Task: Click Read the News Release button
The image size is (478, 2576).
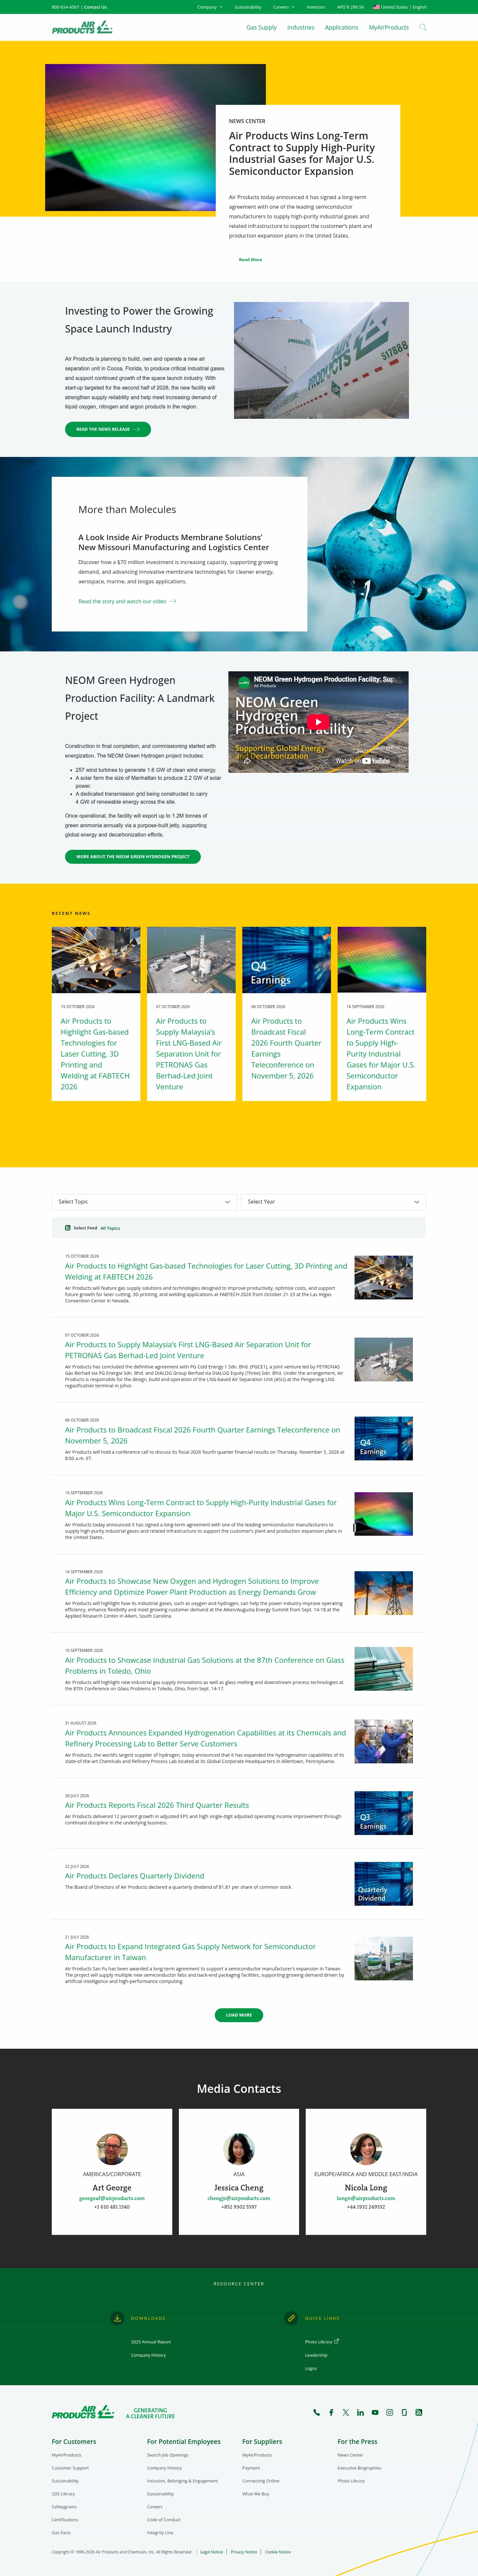Action: [108, 429]
